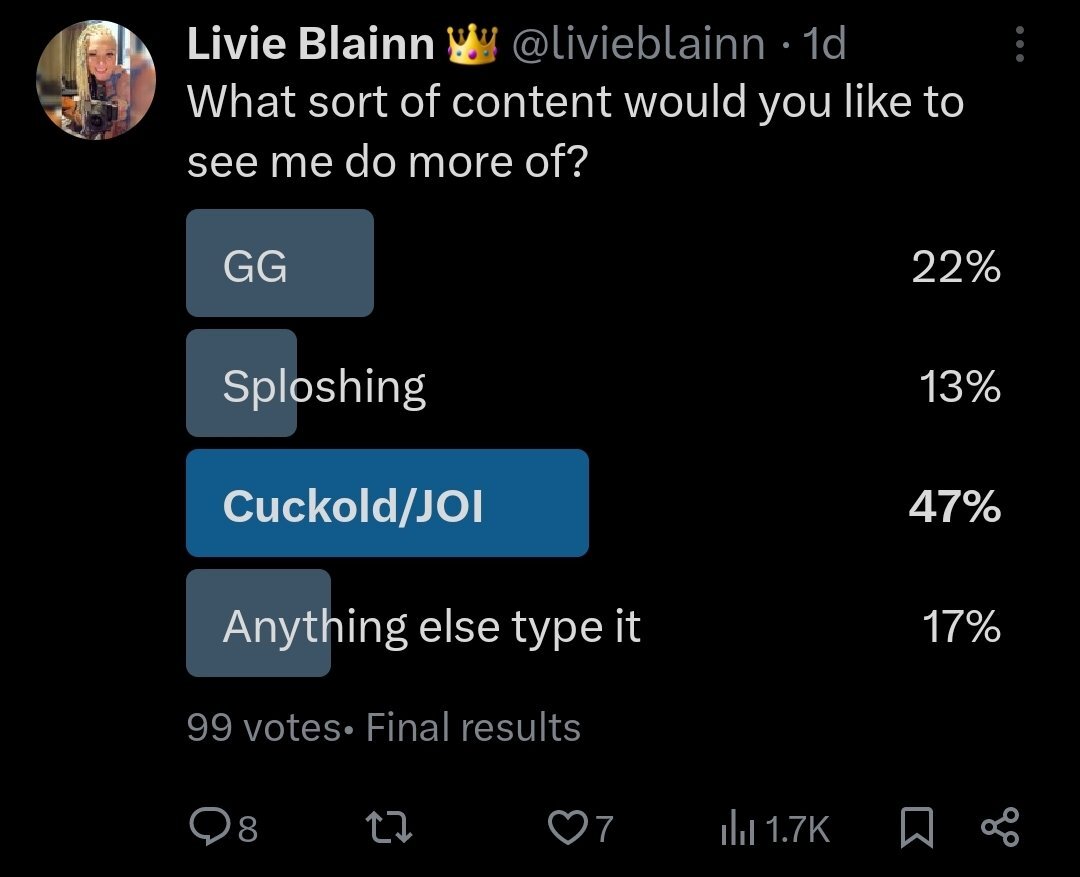This screenshot has height=877, width=1080.
Task: Click the reply speech bubble icon
Action: click(207, 827)
